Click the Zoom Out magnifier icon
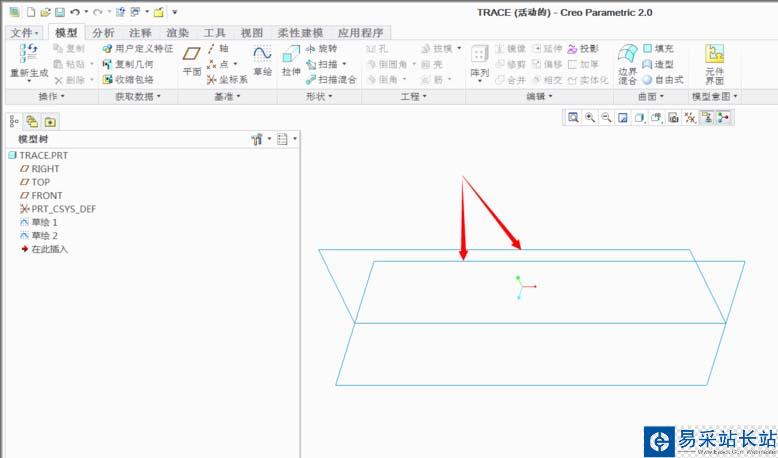 pos(606,118)
